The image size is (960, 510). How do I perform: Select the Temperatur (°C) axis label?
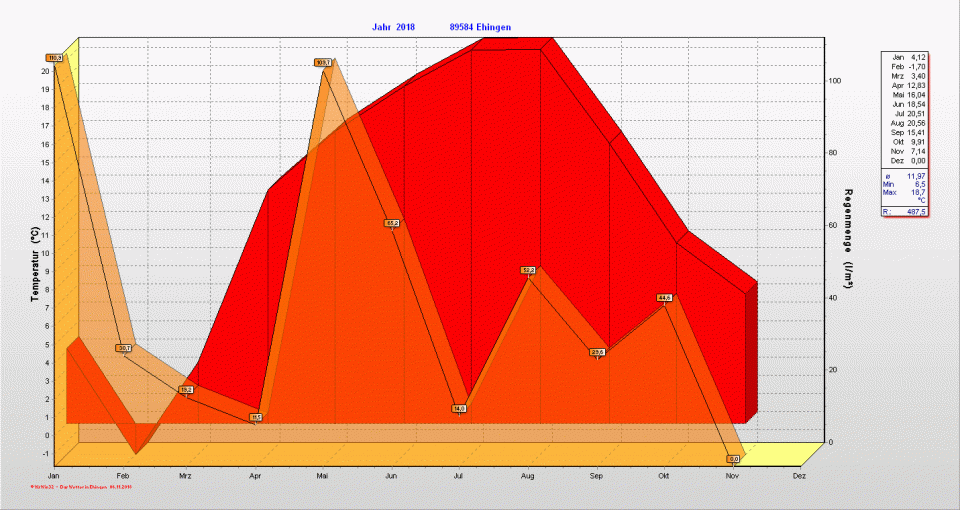(34, 265)
